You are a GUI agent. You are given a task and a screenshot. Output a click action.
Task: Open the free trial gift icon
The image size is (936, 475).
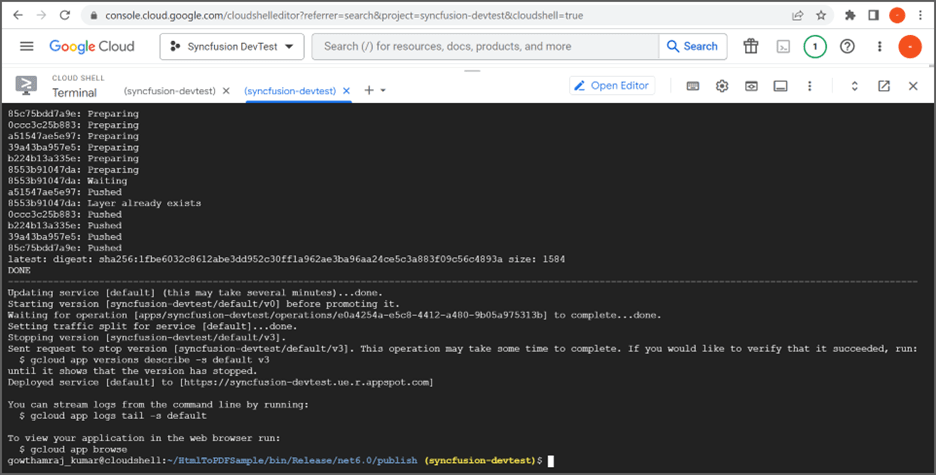[x=750, y=46]
